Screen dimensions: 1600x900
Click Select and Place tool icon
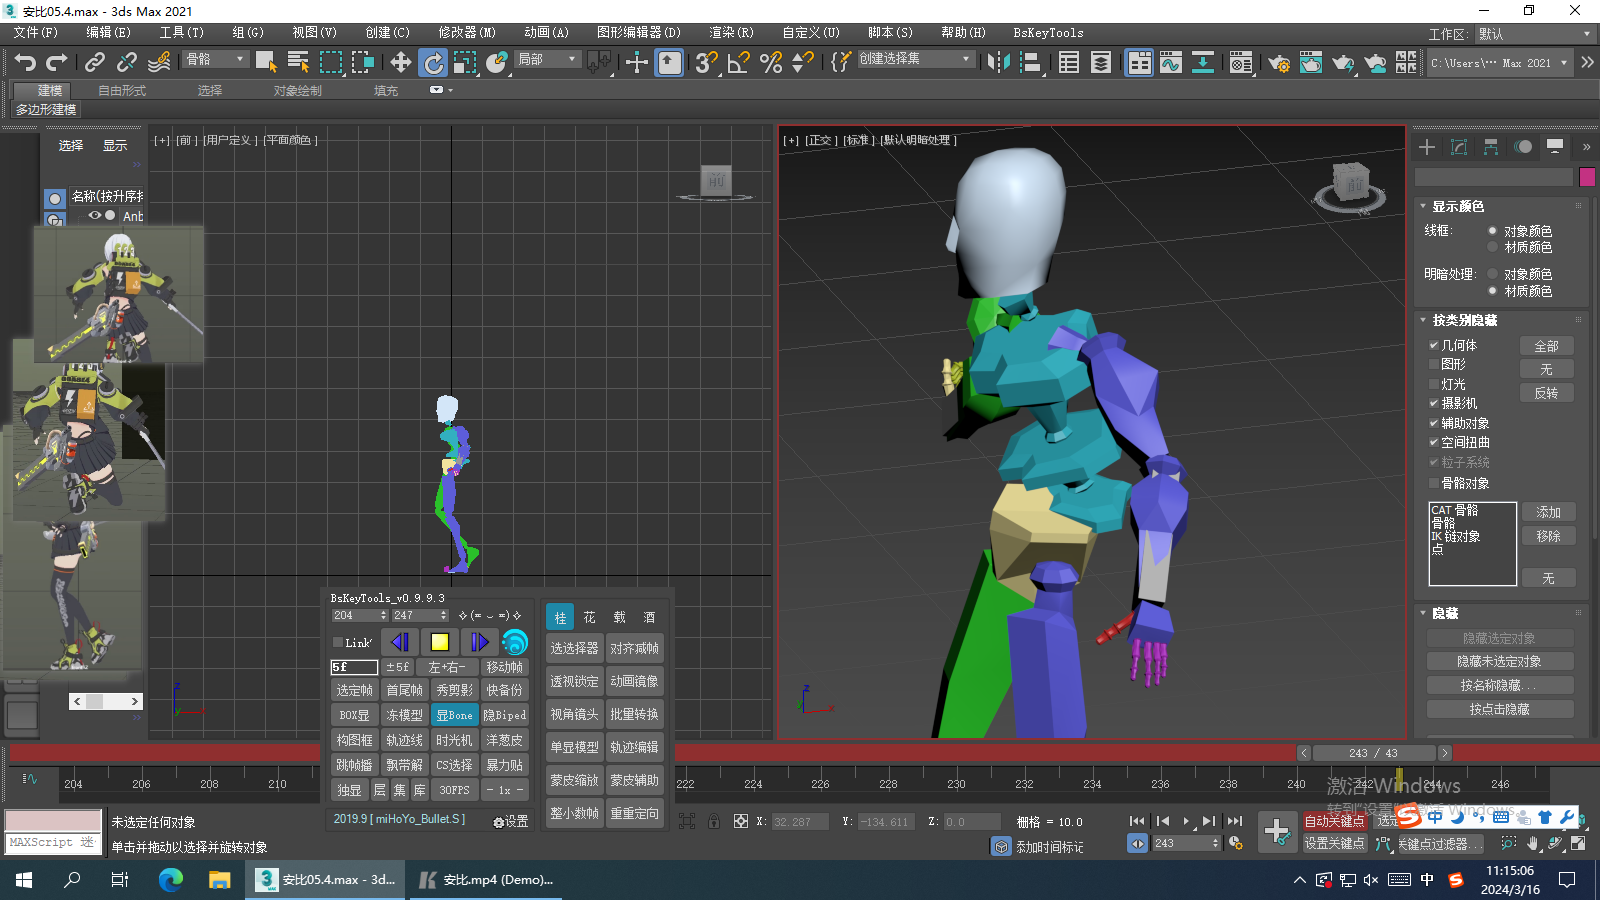click(497, 62)
